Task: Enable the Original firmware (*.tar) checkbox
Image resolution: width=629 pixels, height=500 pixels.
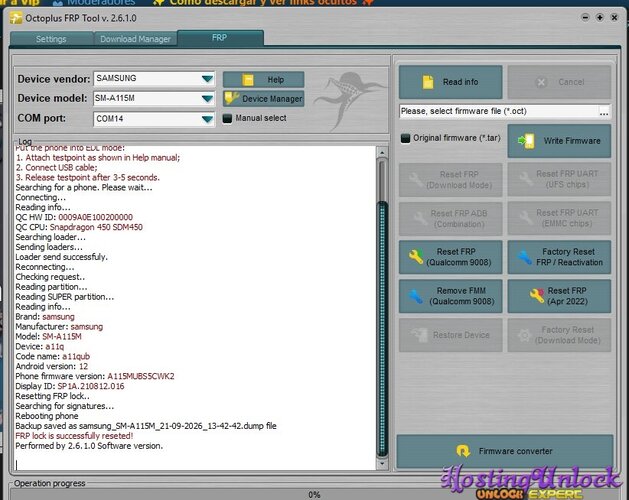Action: [405, 138]
